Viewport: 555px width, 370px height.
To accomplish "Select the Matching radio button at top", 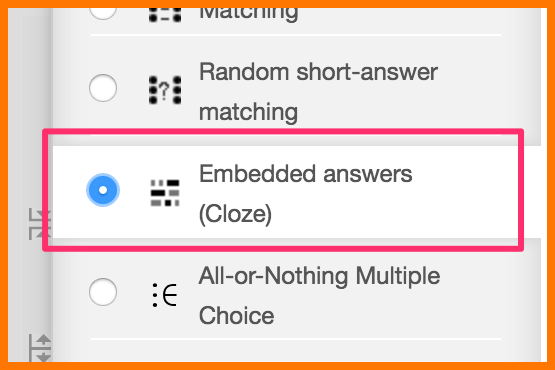I will (103, 13).
